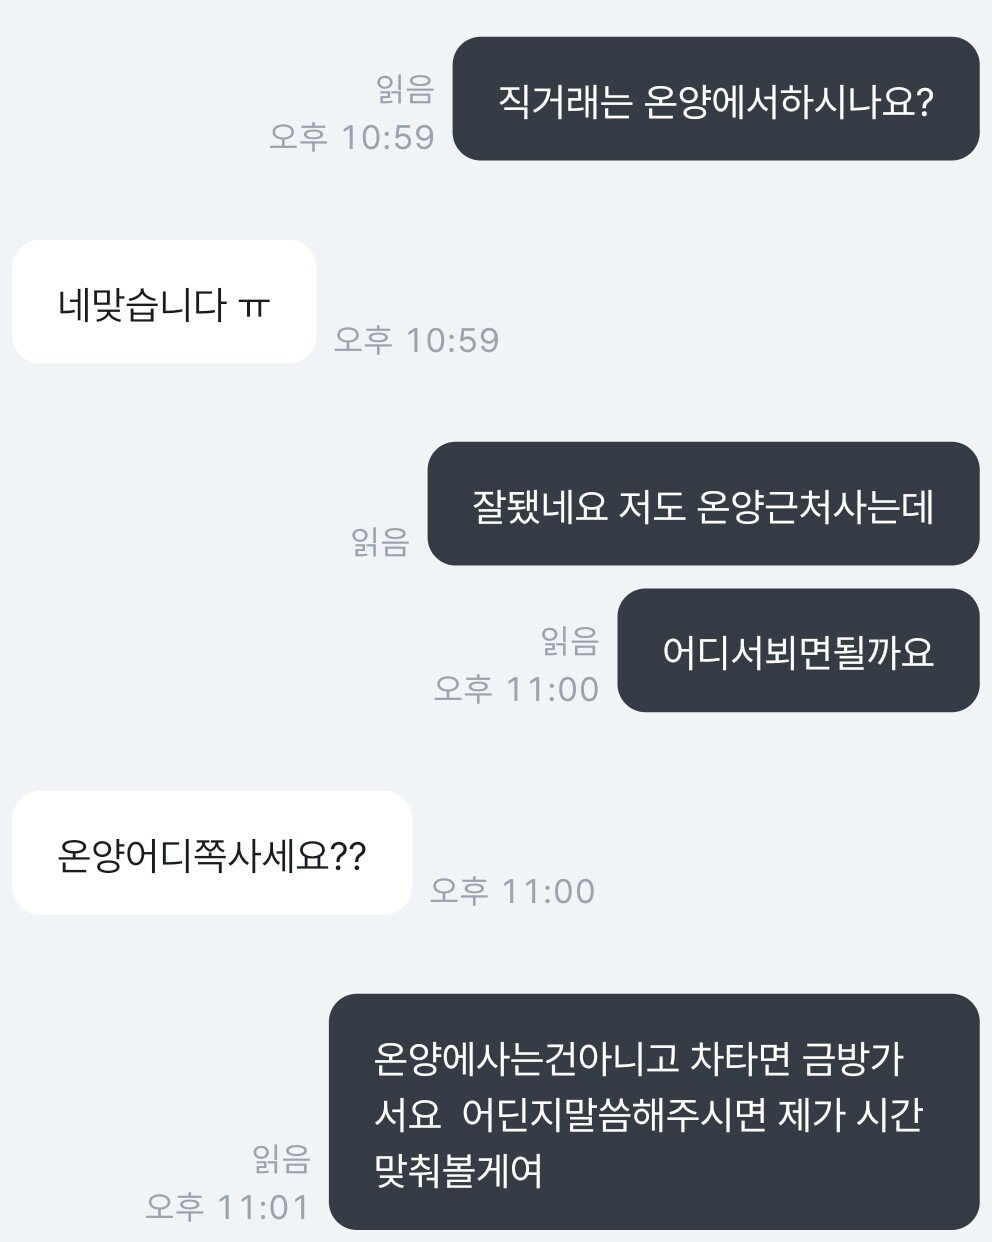Click the long "온양에사는건아니고" message bubble
The height and width of the screenshot is (1242, 992).
(653, 1112)
